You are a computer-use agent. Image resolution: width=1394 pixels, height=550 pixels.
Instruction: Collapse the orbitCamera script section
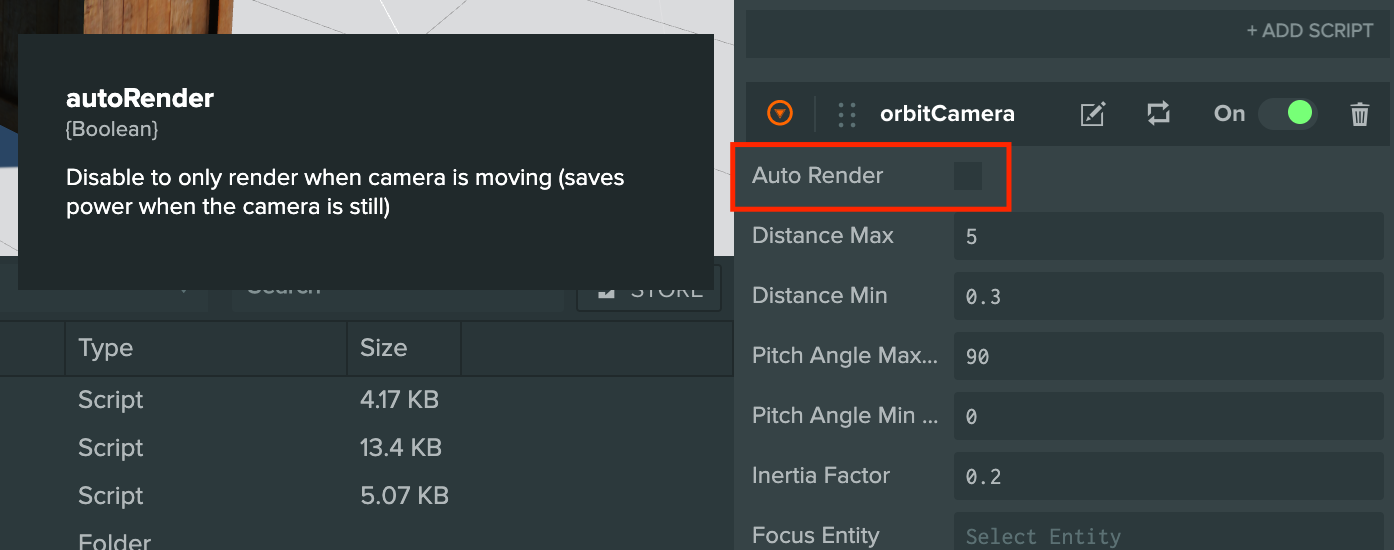coord(780,114)
